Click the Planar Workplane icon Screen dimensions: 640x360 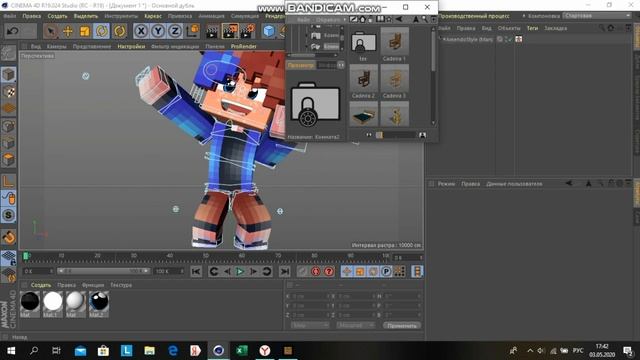(9, 276)
